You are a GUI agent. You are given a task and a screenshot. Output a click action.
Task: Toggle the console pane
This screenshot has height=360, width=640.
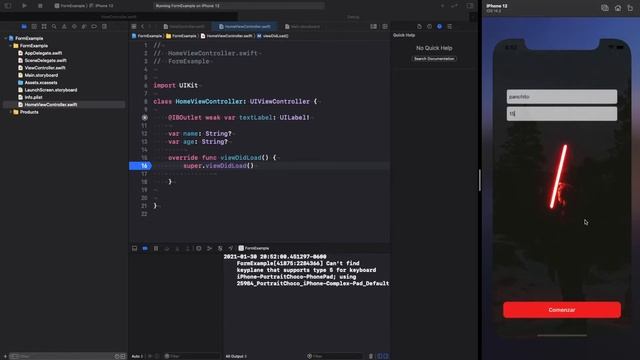point(386,356)
